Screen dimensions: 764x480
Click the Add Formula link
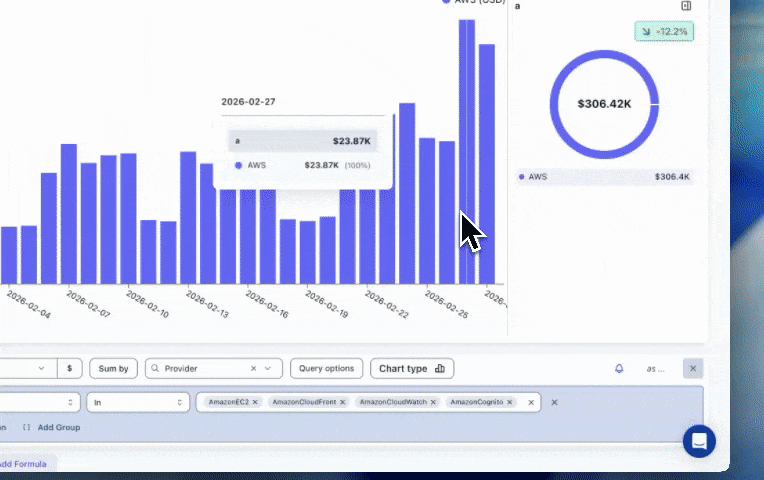23,464
